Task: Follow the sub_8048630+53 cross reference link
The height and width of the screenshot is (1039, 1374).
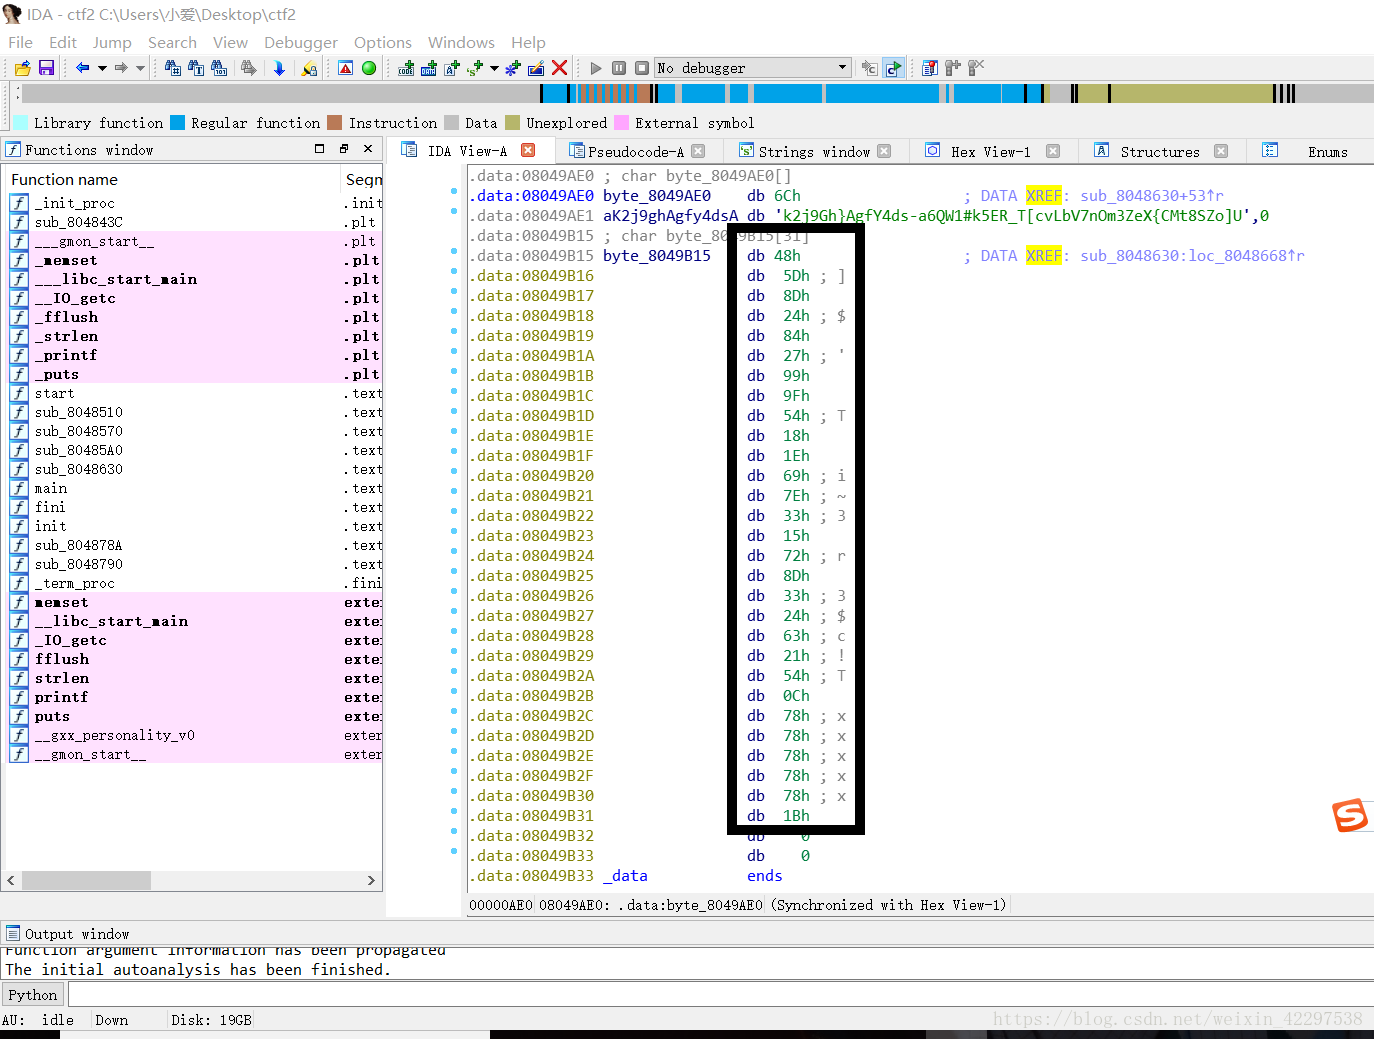Action: click(1151, 196)
